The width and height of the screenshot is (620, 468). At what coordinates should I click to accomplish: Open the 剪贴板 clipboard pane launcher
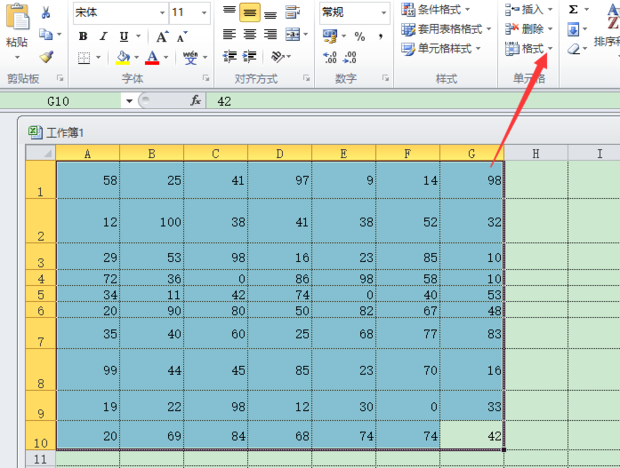pyautogui.click(x=60, y=78)
